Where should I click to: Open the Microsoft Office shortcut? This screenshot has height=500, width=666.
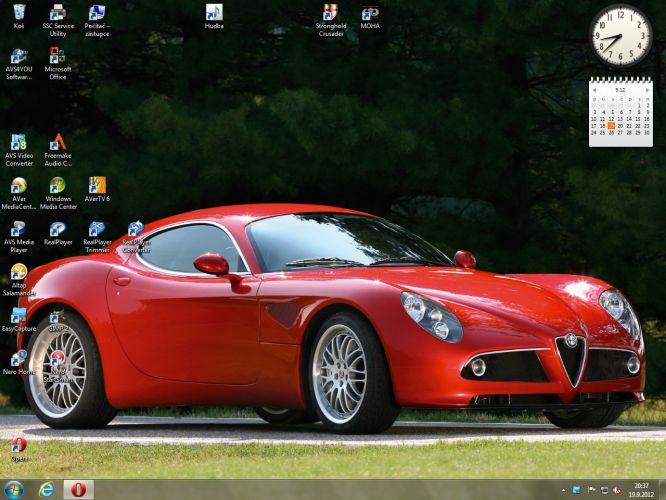57,64
